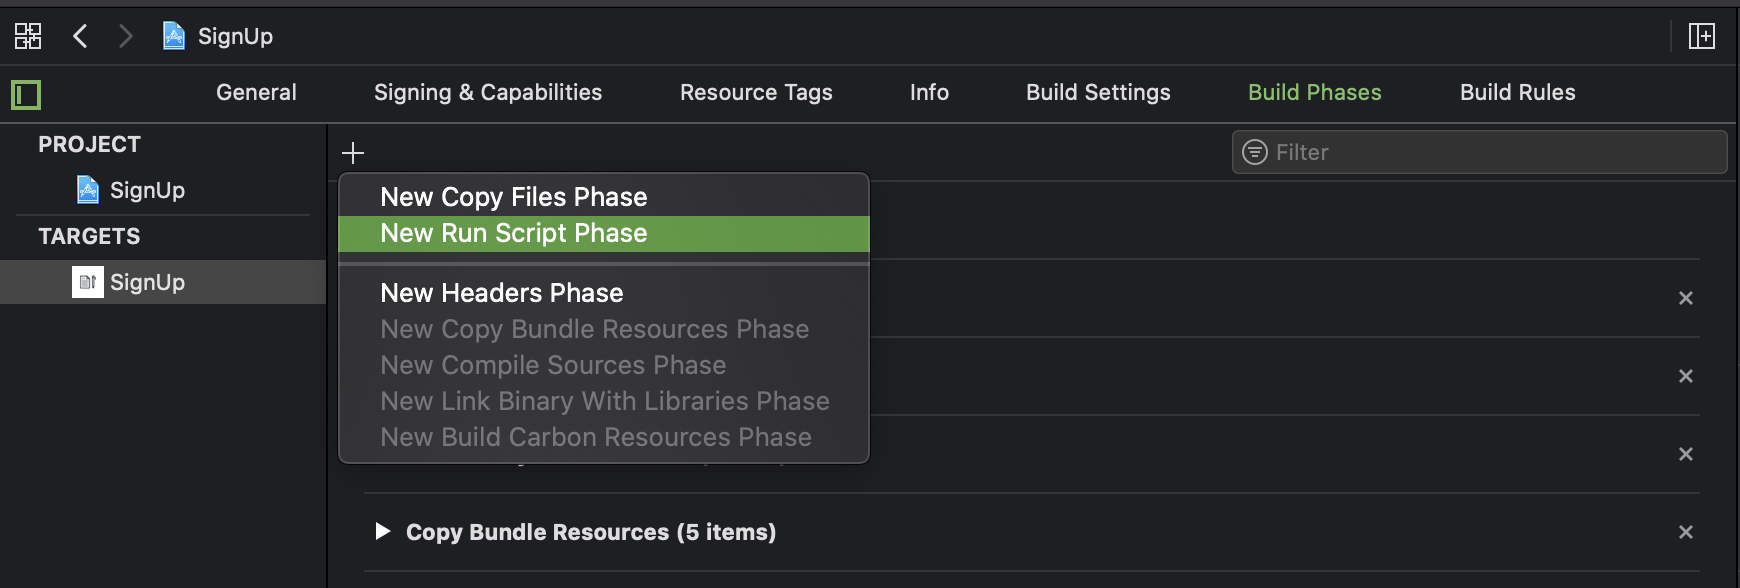Go back with the left chevron
1740x588 pixels.
[81, 37]
